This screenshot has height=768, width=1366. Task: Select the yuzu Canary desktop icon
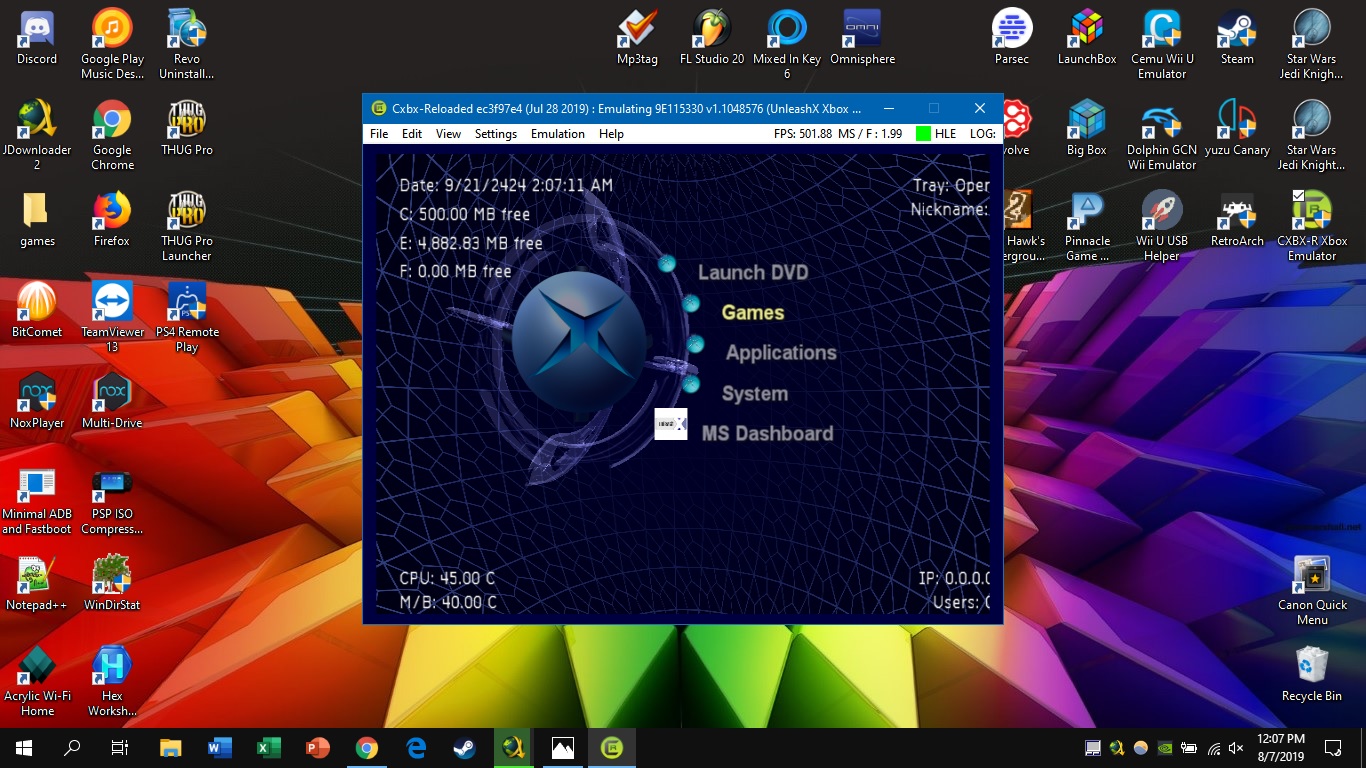point(1237,129)
